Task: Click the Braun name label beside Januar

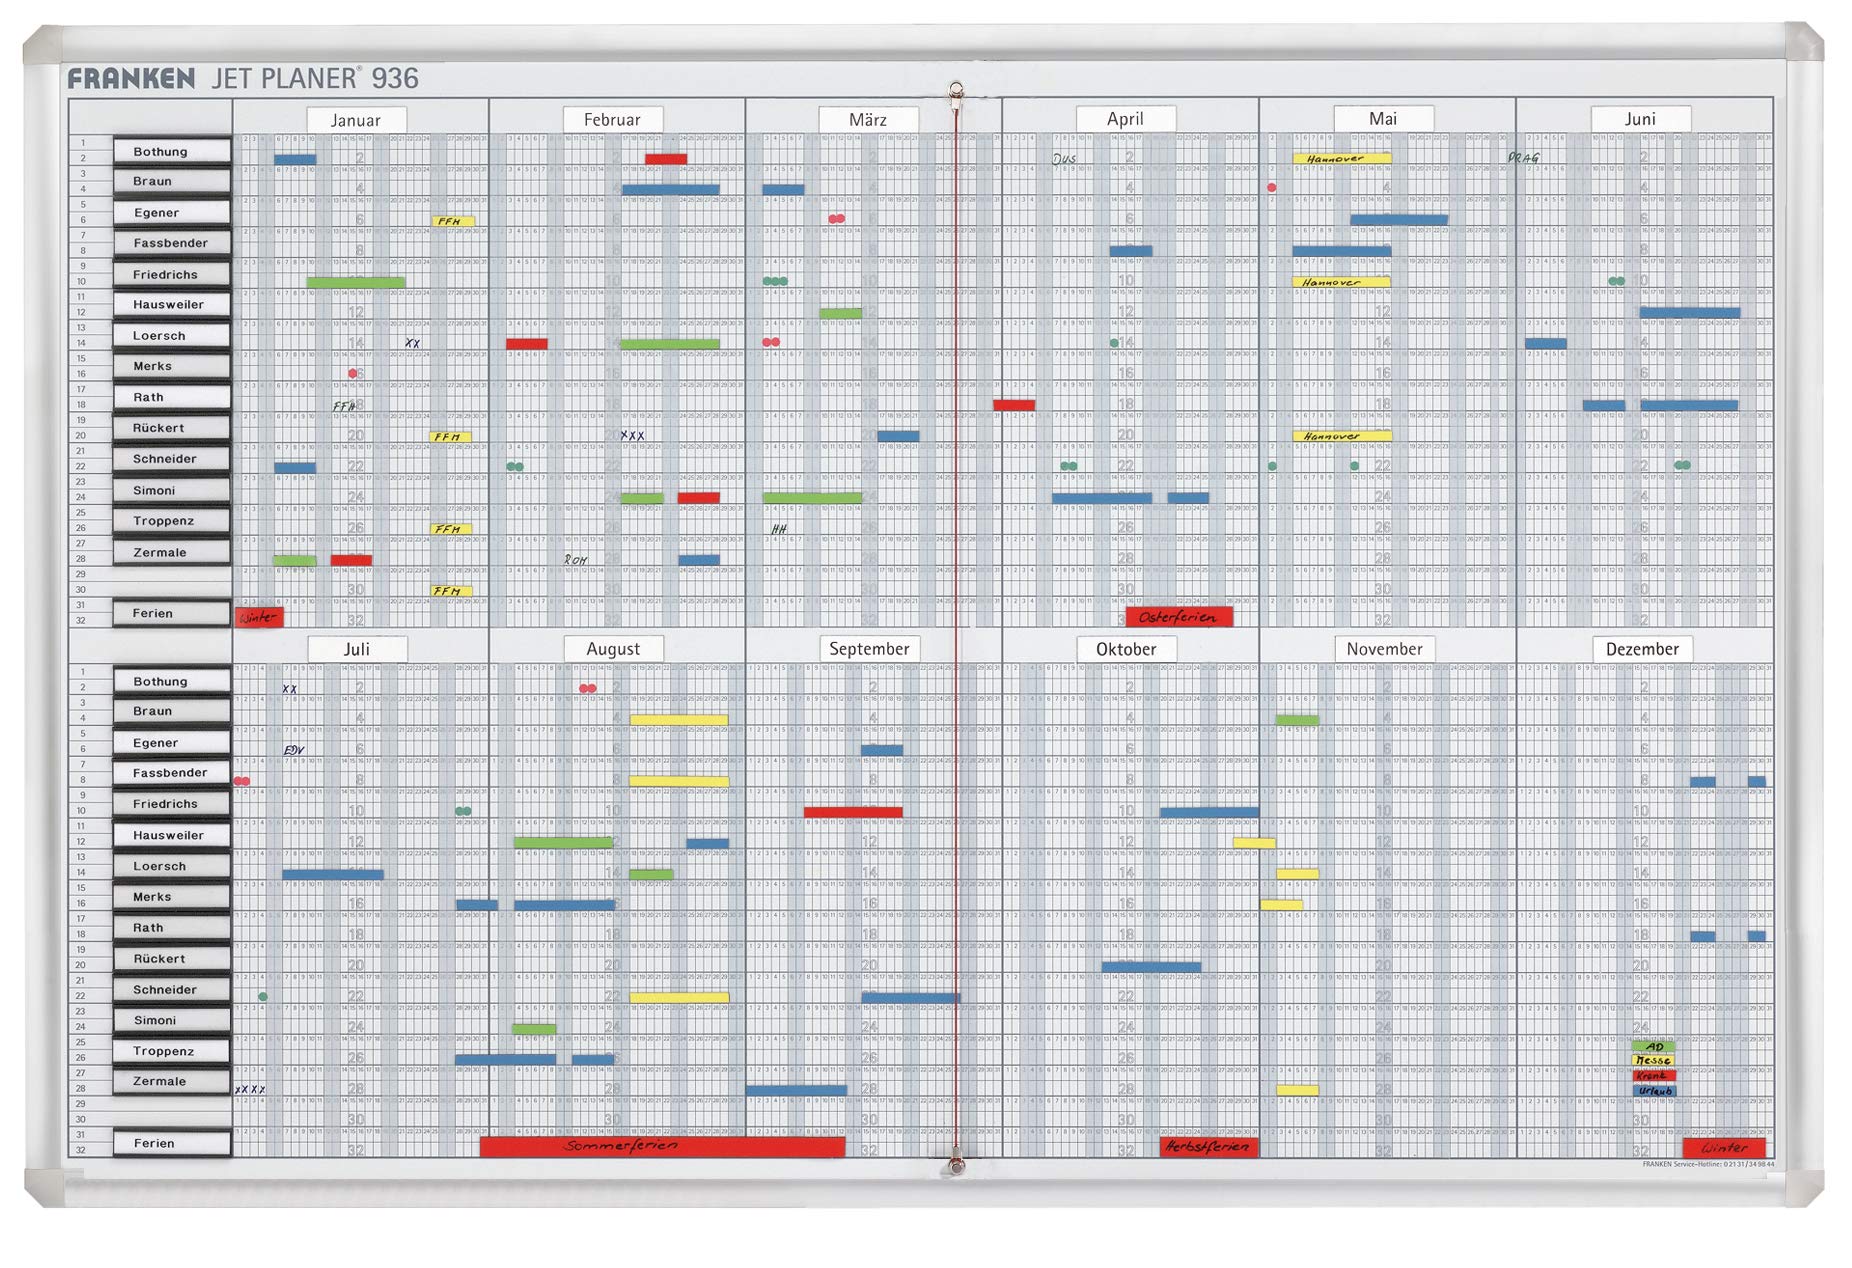Action: point(172,182)
